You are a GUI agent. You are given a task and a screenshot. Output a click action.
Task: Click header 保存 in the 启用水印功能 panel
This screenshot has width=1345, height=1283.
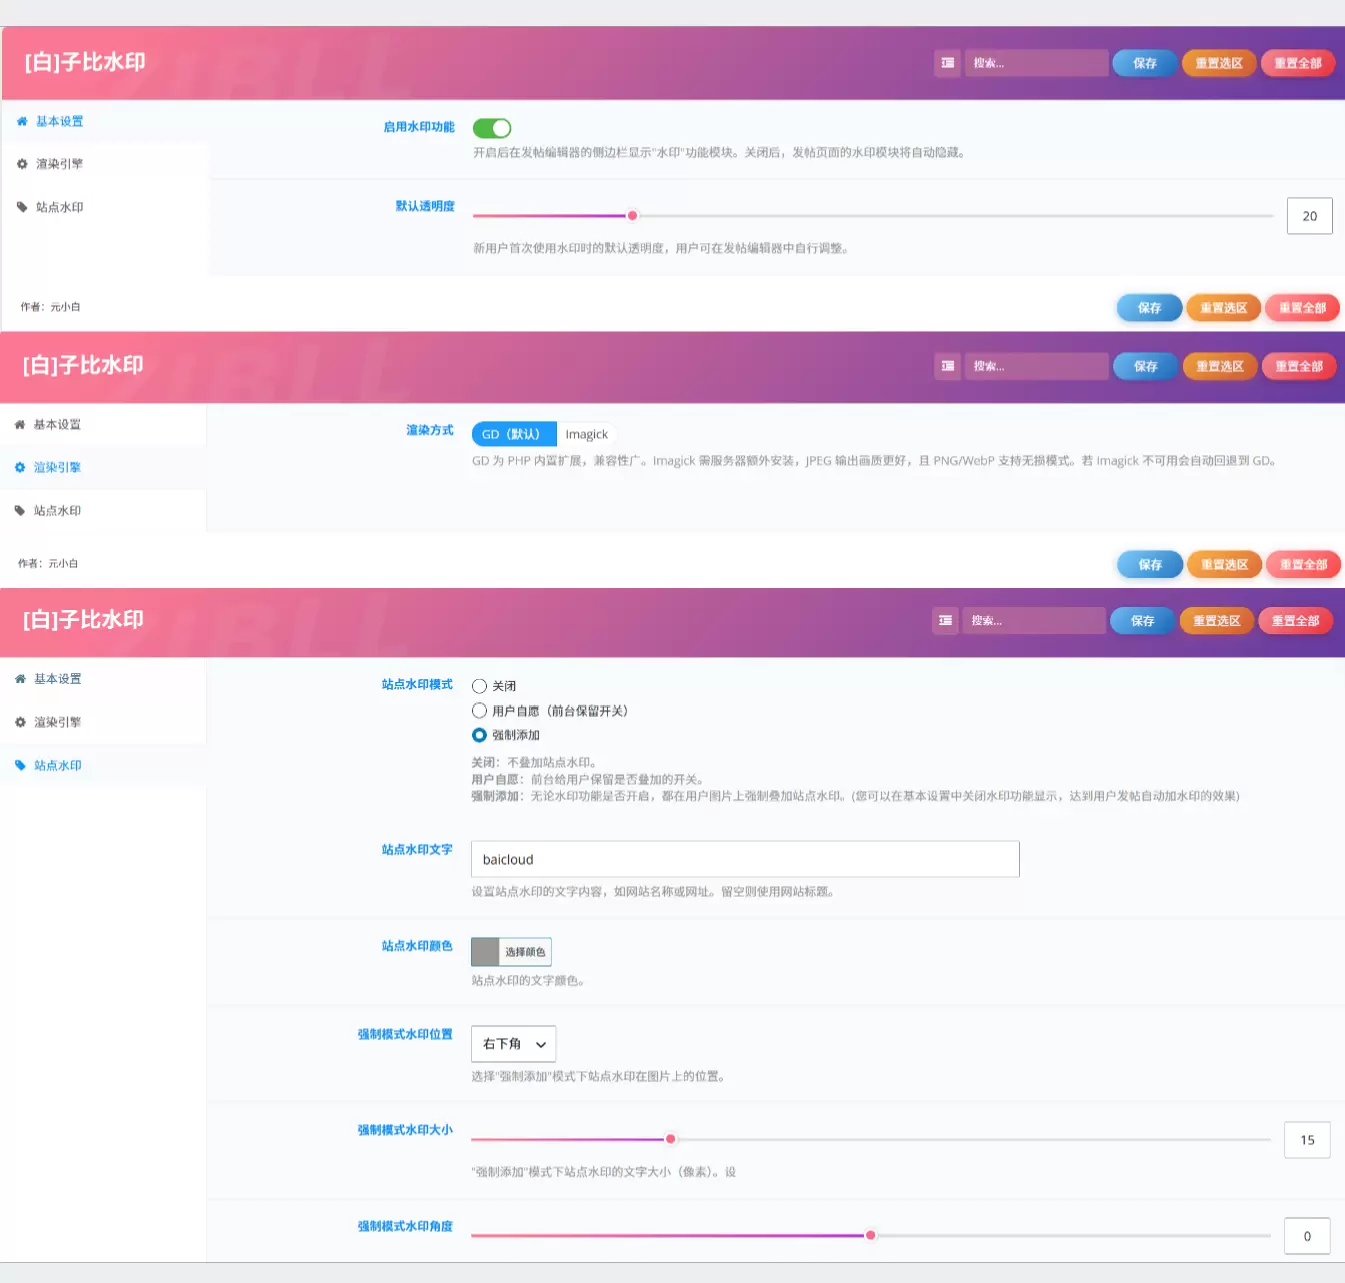1144,63
